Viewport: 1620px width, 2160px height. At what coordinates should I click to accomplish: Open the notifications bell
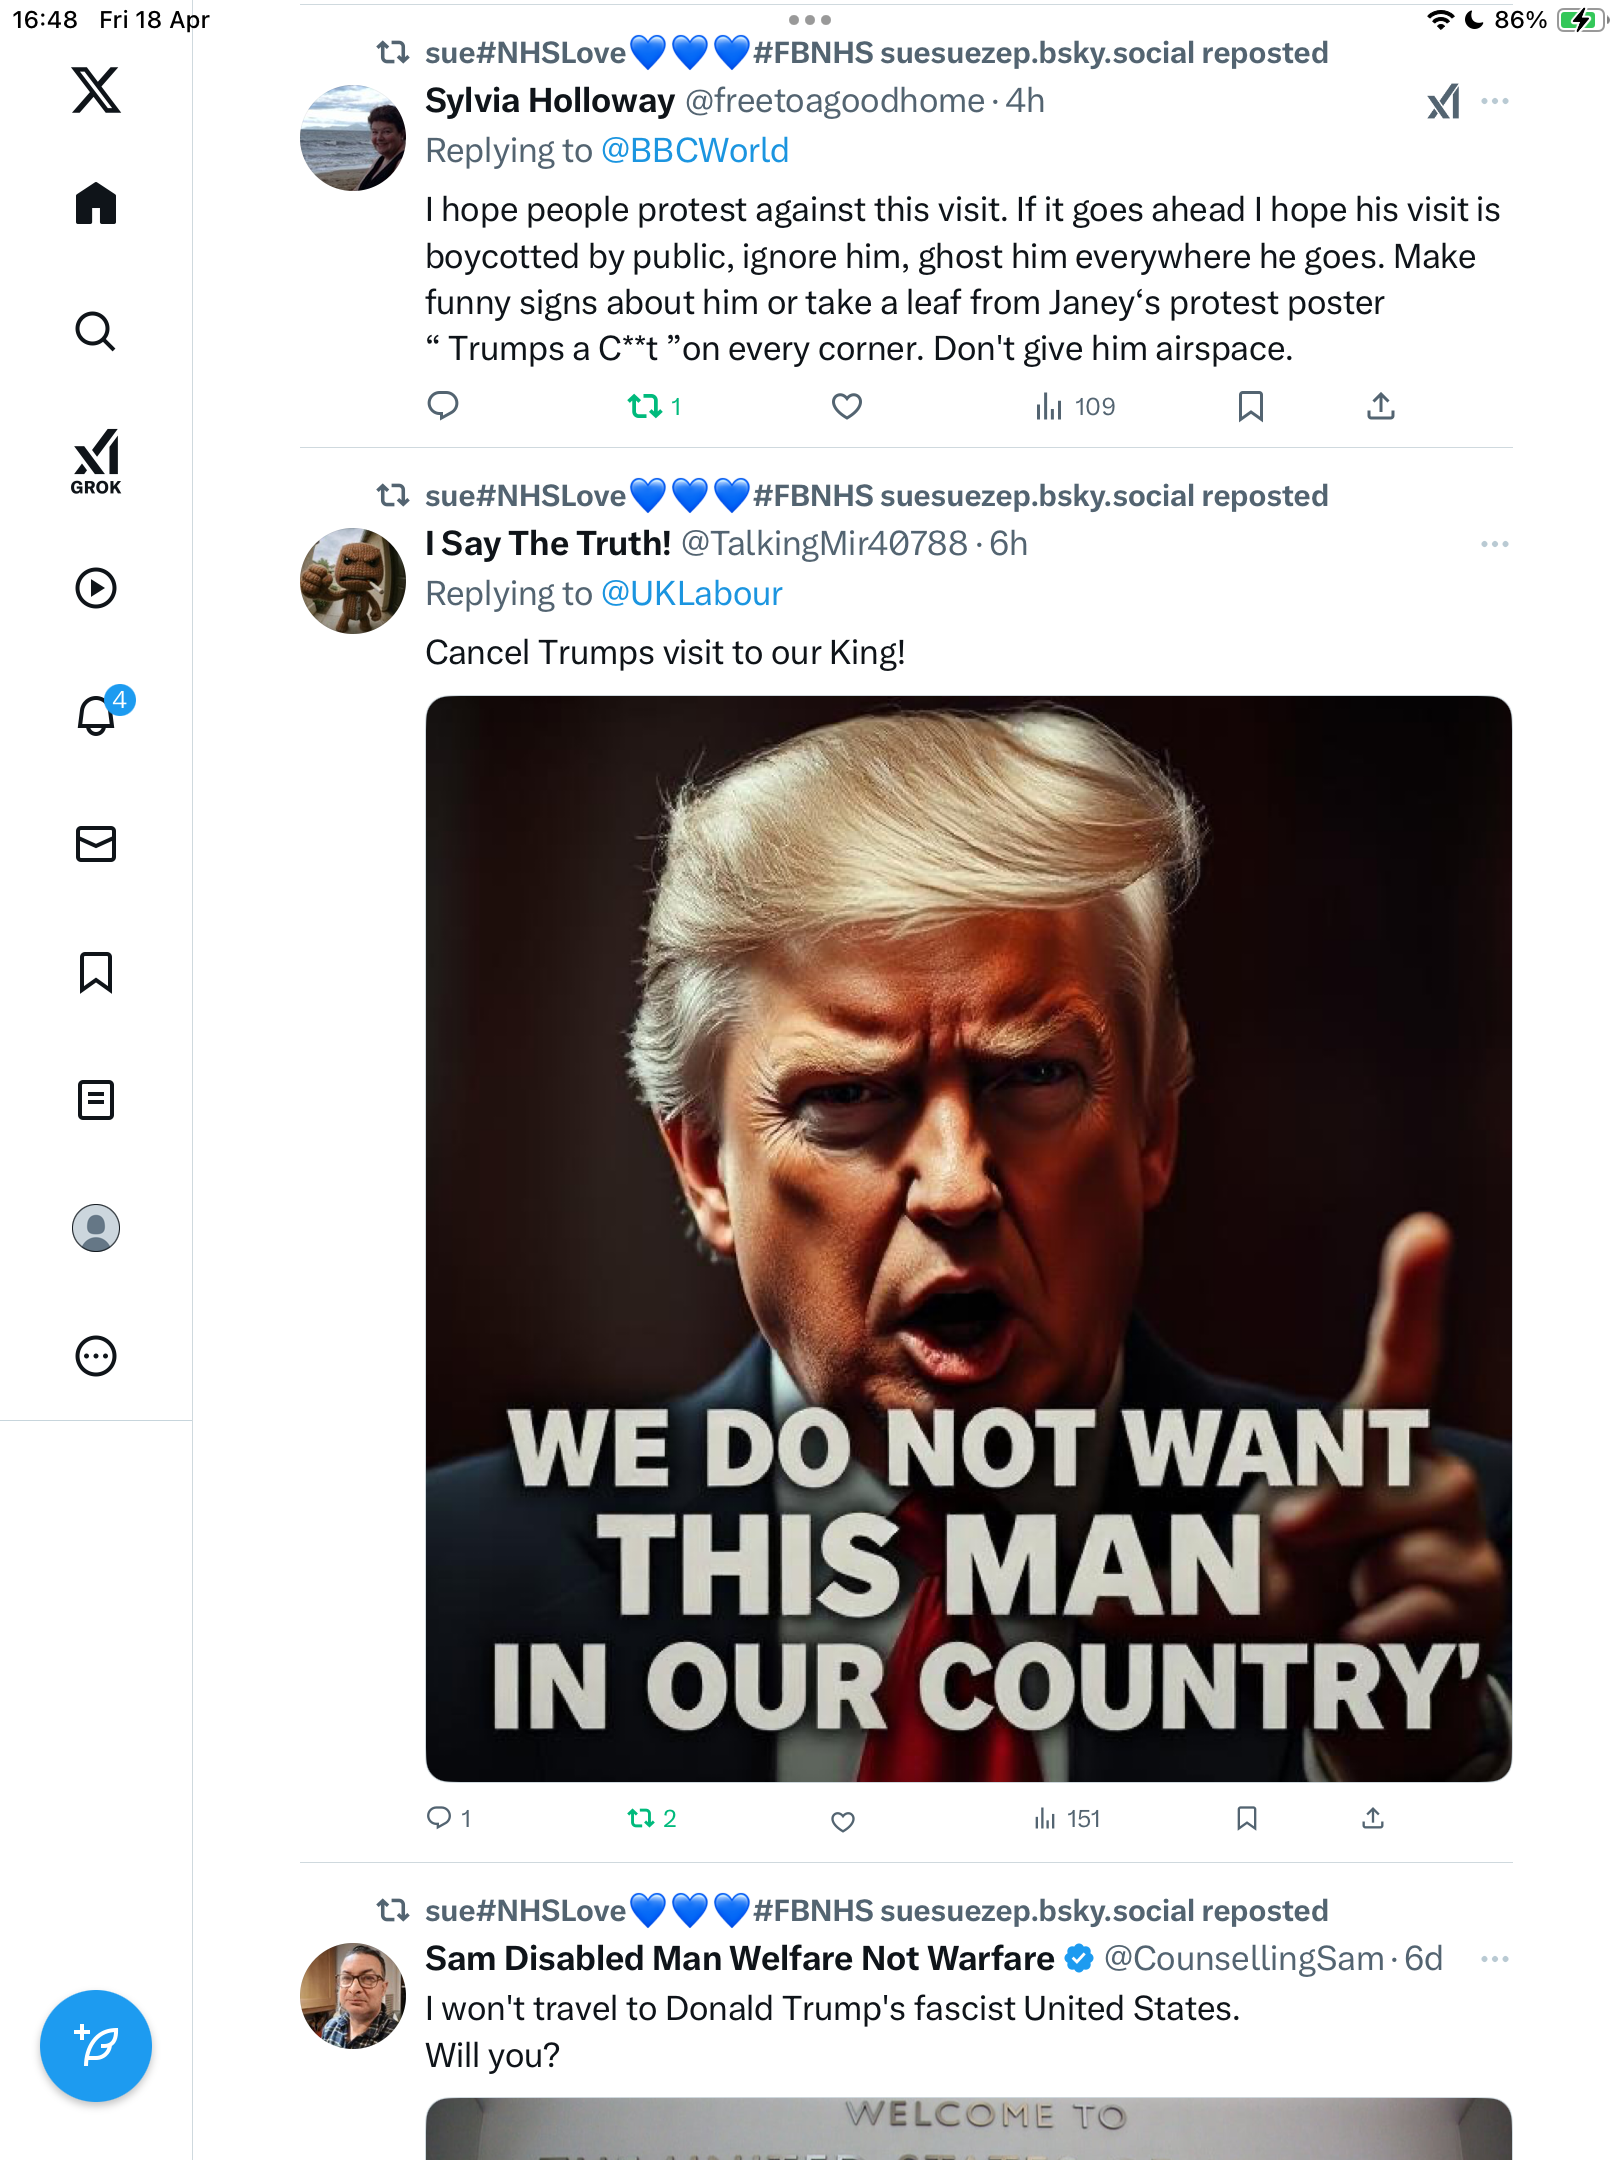(x=98, y=714)
